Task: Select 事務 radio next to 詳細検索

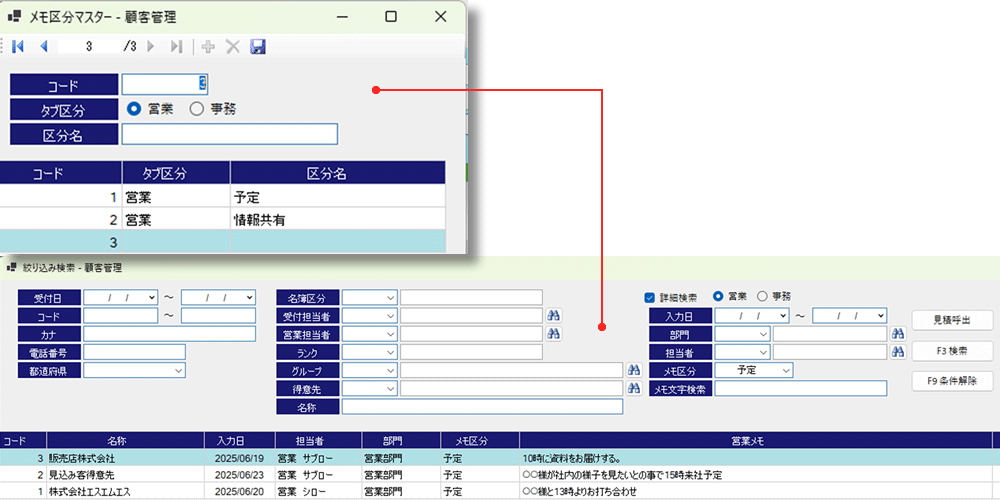Action: point(761,297)
